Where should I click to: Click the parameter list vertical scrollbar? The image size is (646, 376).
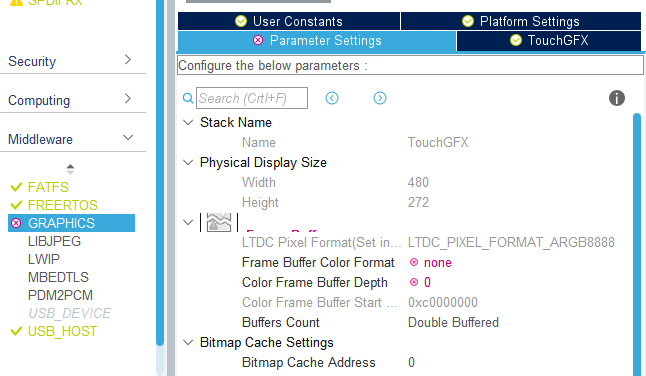coord(637,243)
